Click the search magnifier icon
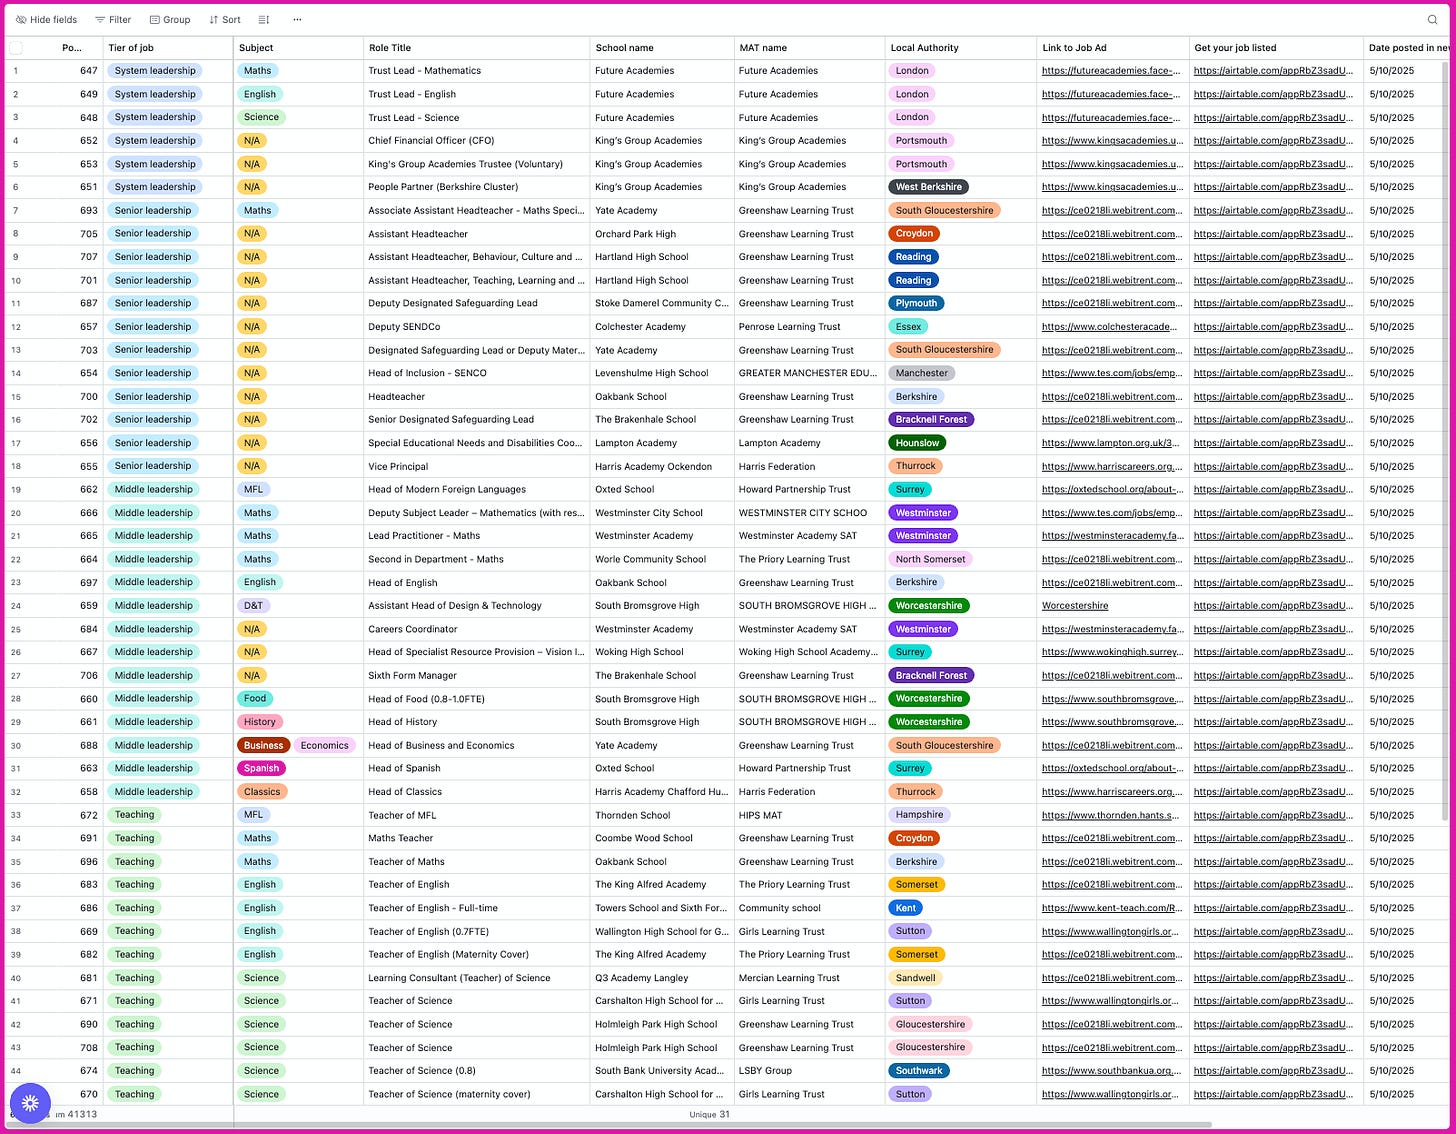The width and height of the screenshot is (1456, 1134). click(x=1432, y=19)
